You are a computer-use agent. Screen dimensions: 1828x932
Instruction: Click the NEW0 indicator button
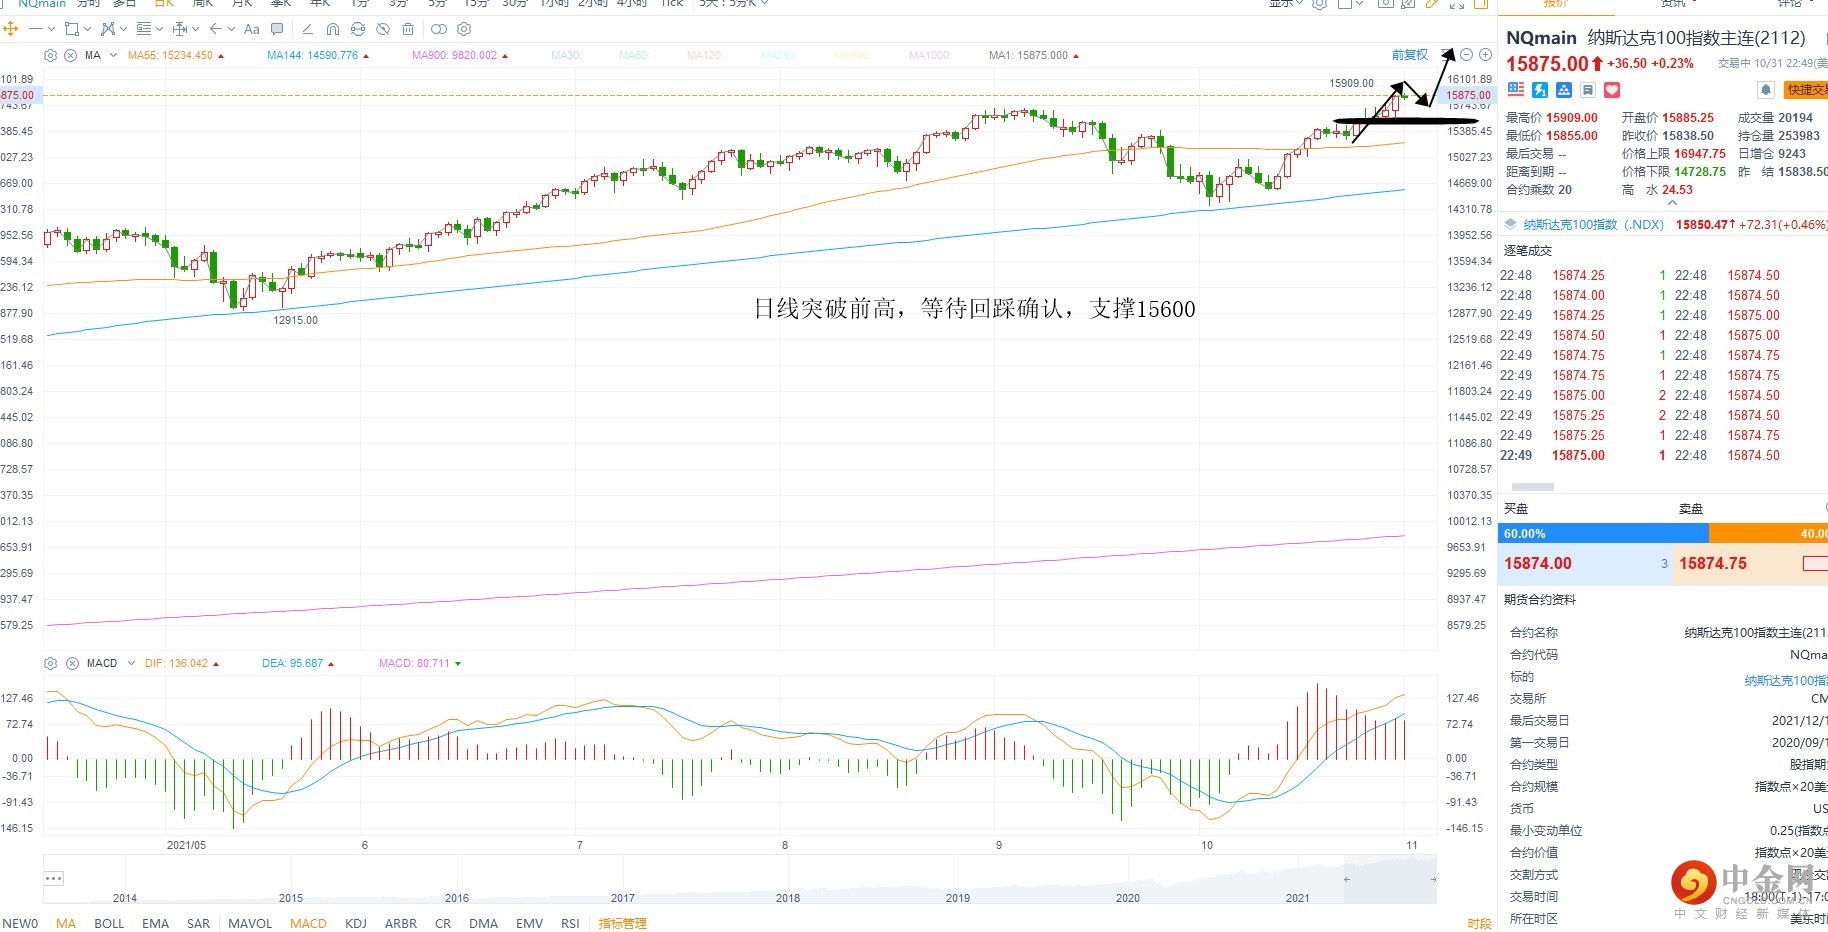point(20,923)
